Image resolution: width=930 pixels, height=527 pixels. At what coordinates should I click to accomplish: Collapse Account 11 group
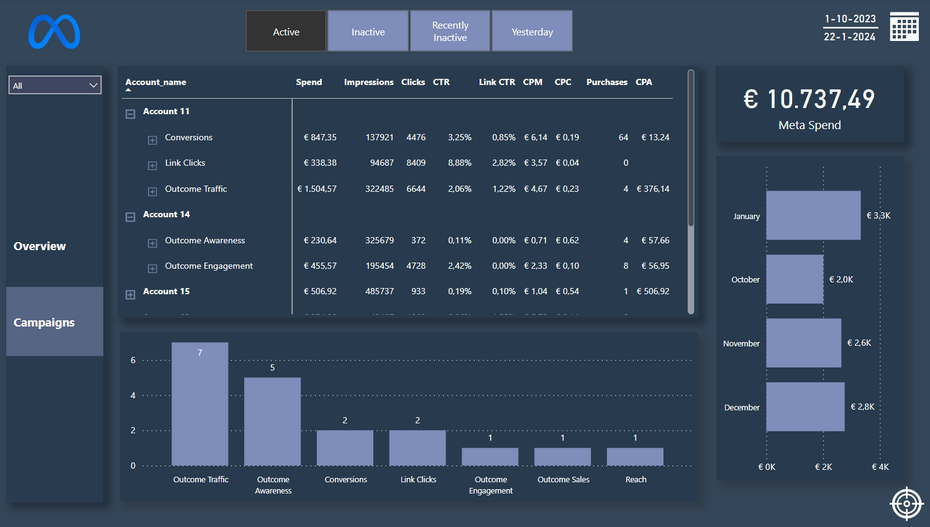[x=130, y=114]
